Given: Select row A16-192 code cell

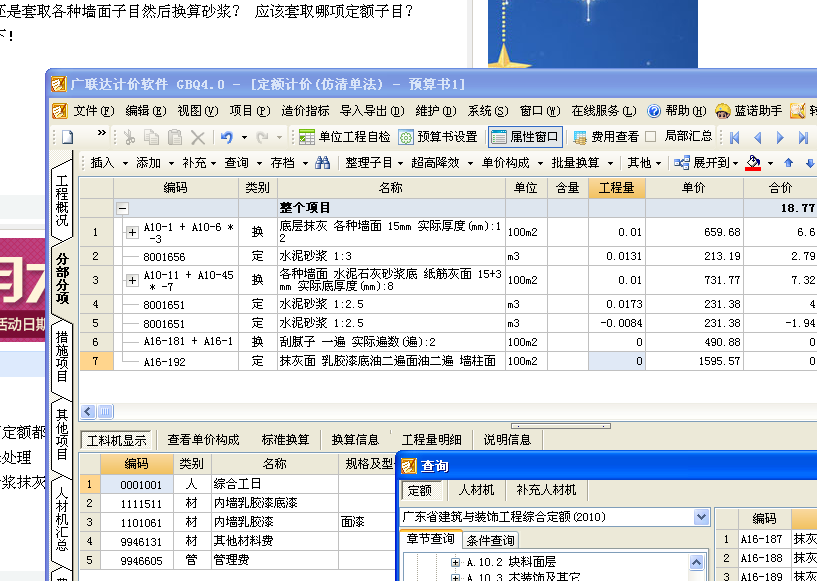Looking at the screenshot, I should point(176,361).
